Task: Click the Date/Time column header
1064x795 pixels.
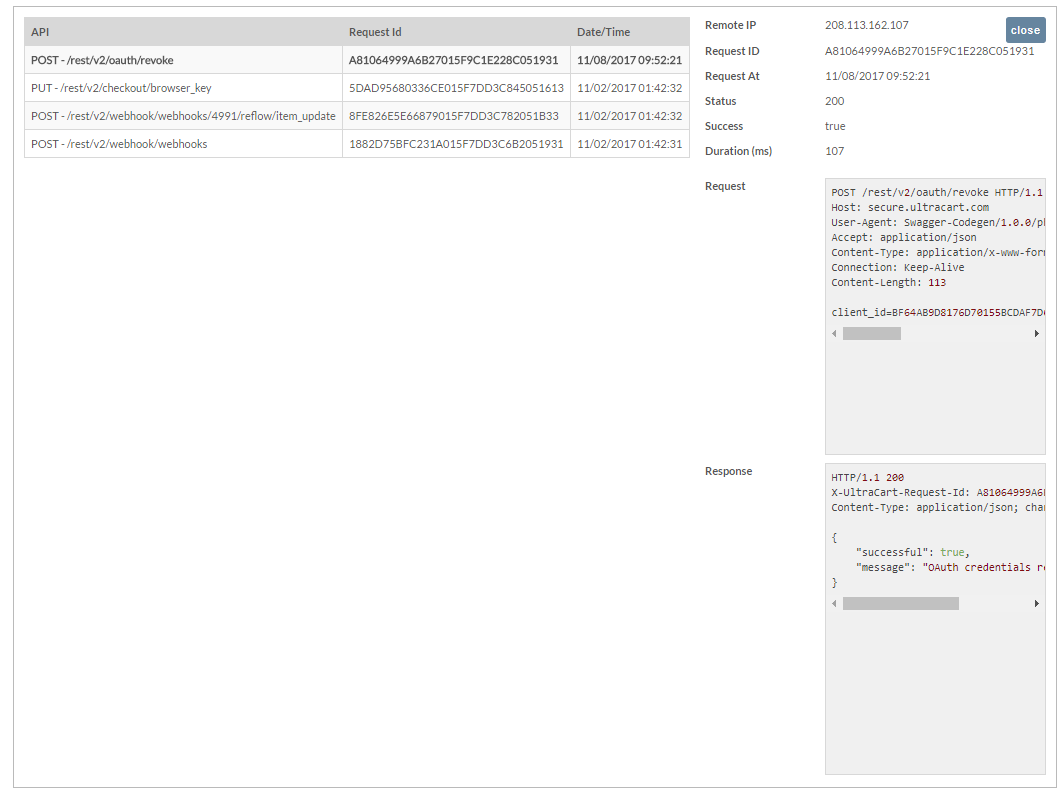Action: pyautogui.click(x=603, y=32)
